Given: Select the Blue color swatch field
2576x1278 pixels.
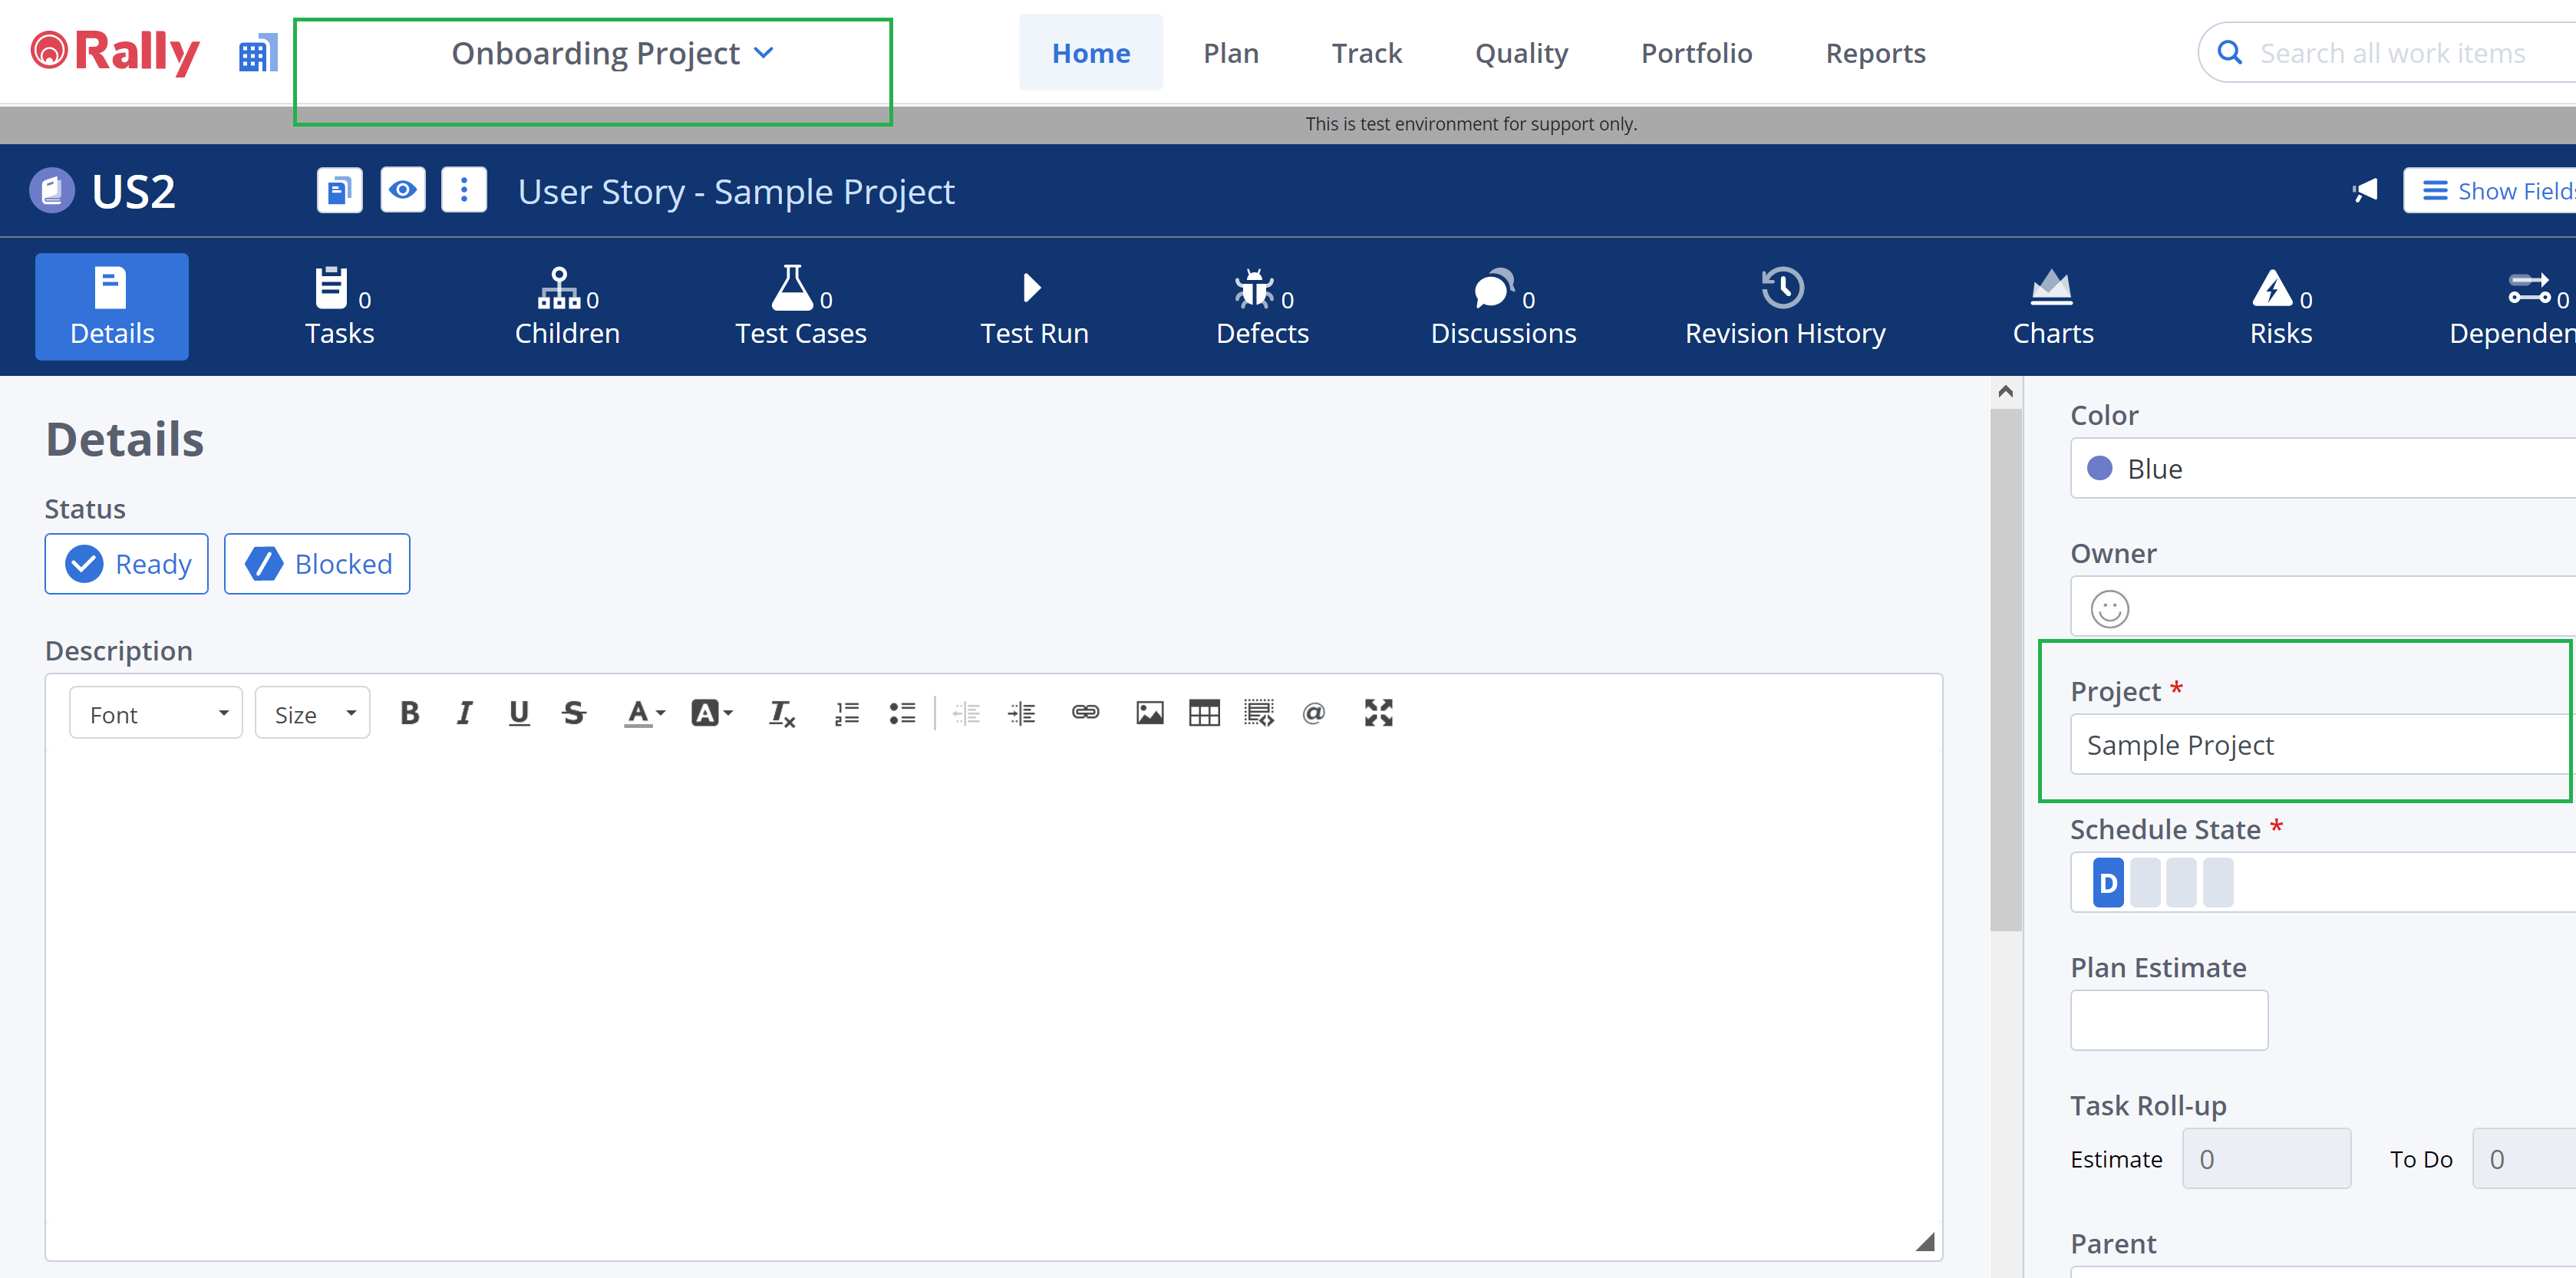Looking at the screenshot, I should (x=2320, y=469).
